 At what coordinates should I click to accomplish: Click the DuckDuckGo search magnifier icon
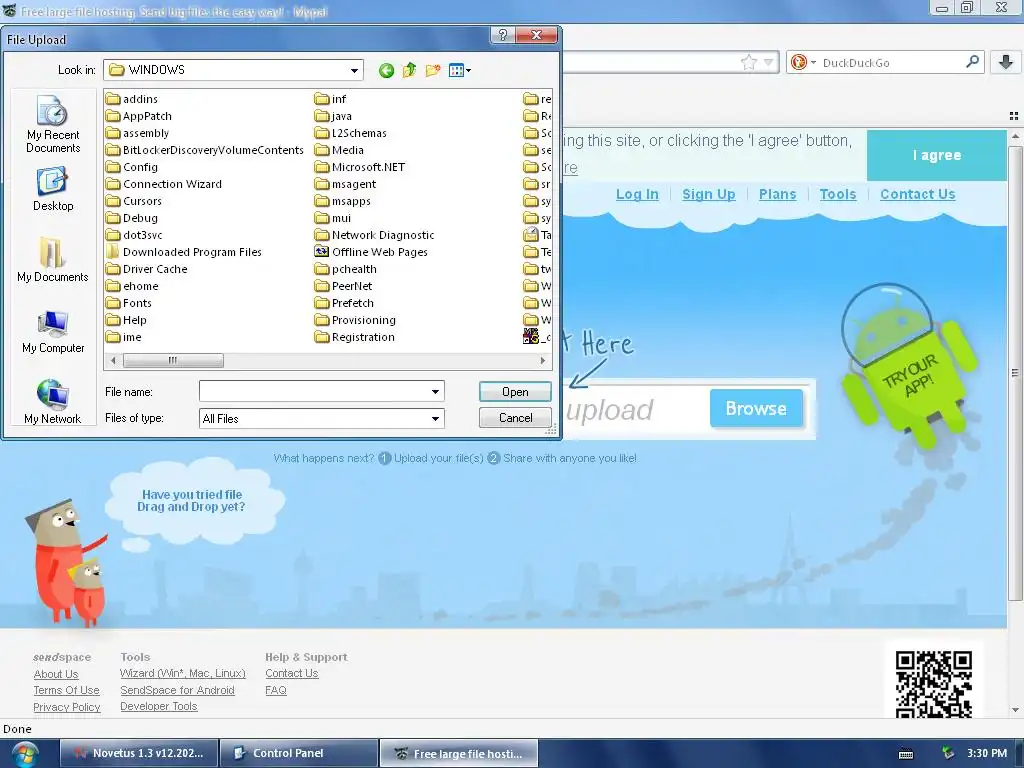pos(972,62)
